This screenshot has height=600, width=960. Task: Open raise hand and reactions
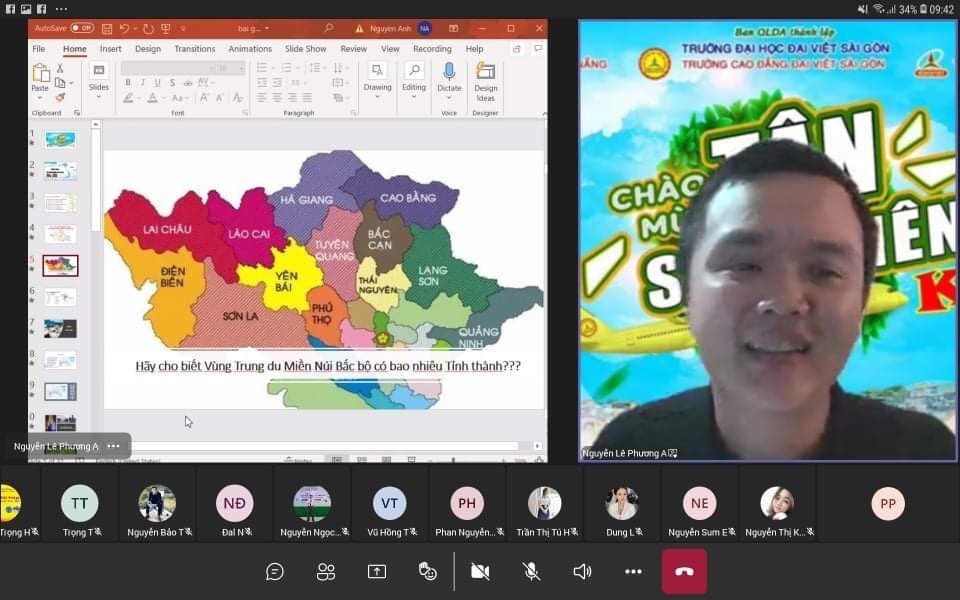click(x=428, y=571)
